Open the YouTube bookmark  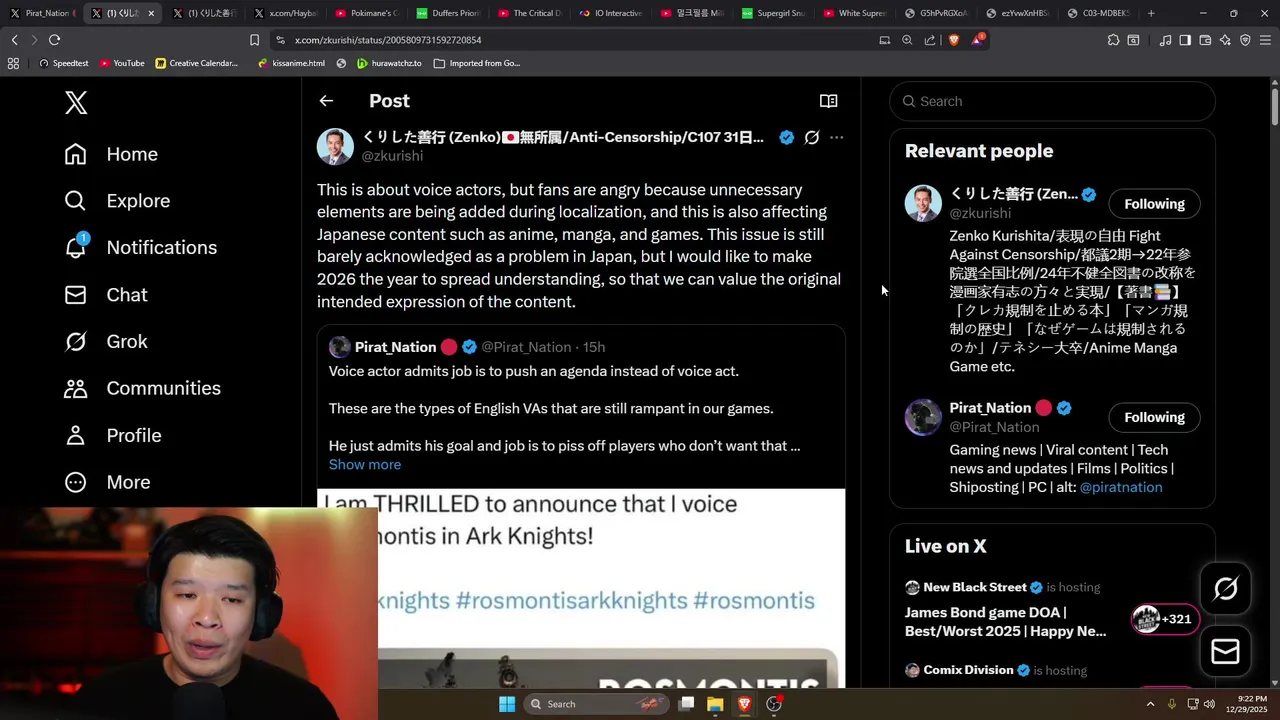coord(121,63)
